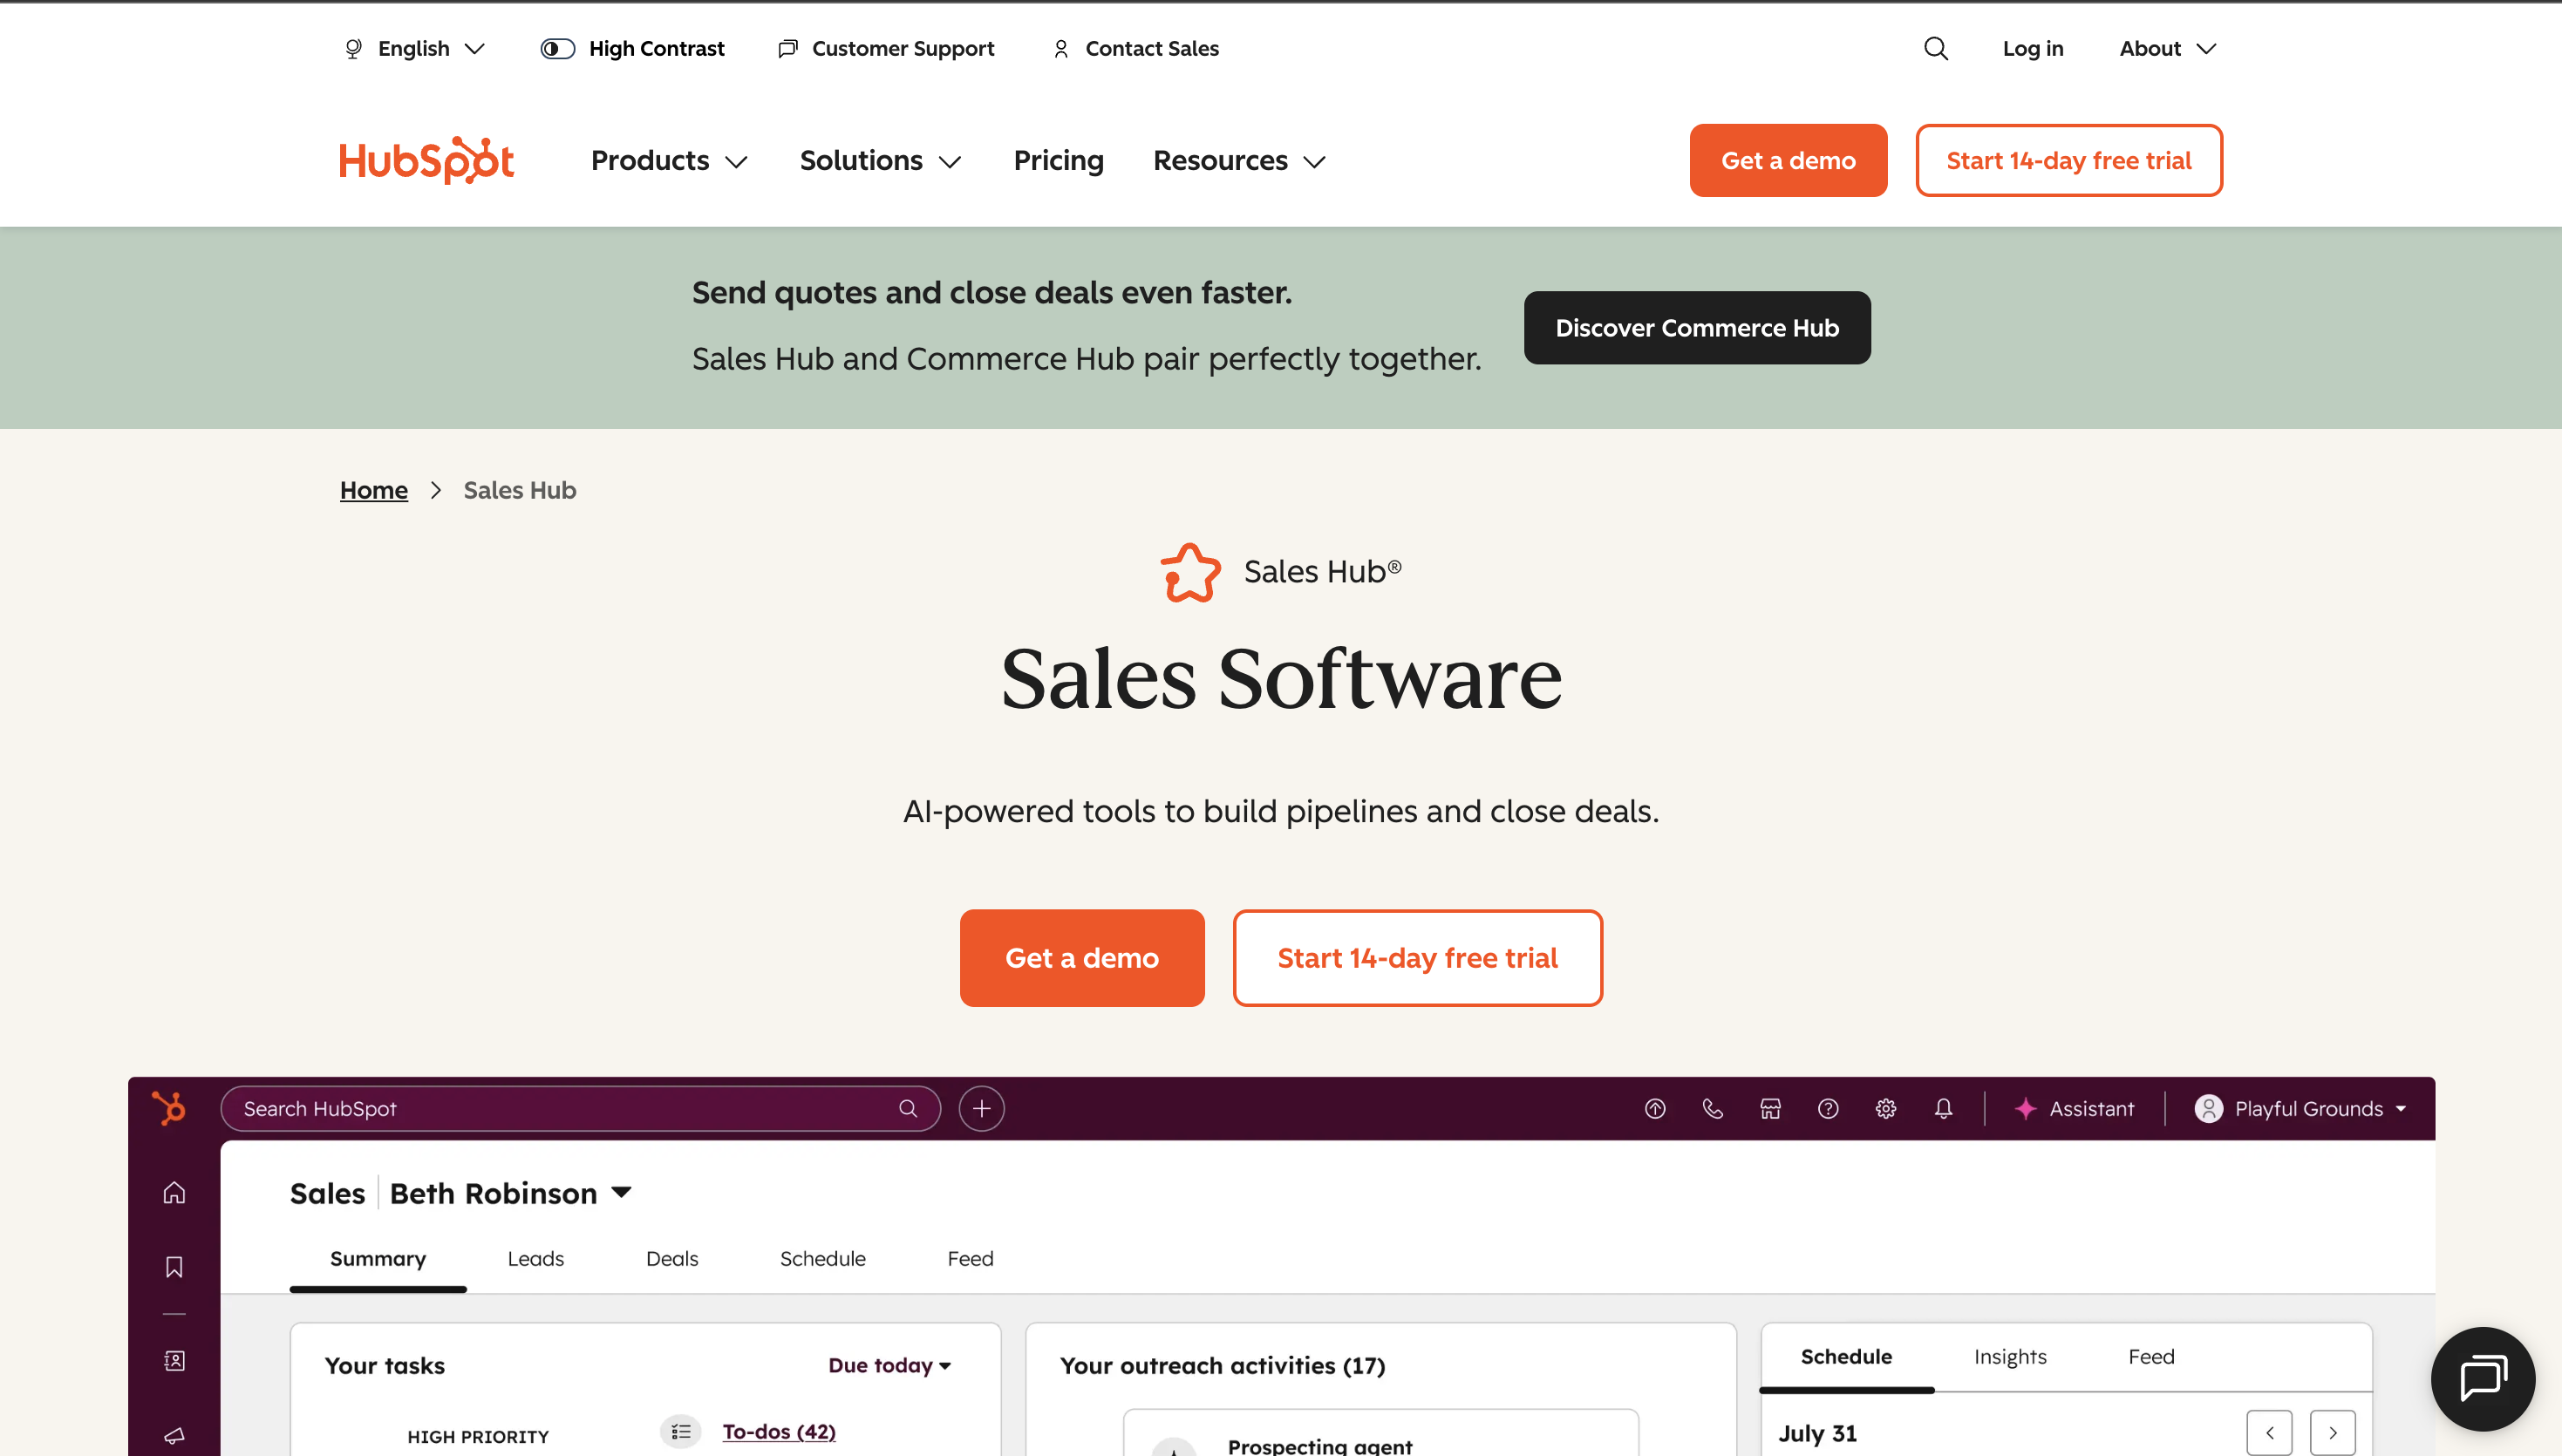Click the search icon inside Search HubSpot bar
This screenshot has width=2562, height=1456.
908,1108
